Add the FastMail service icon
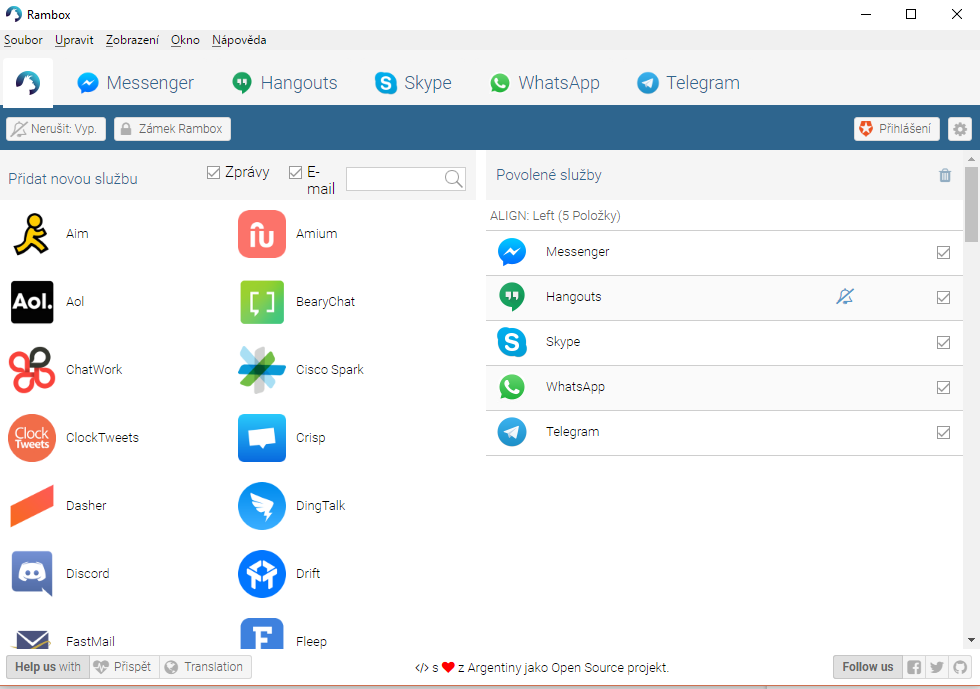This screenshot has width=980, height=689. (x=32, y=639)
